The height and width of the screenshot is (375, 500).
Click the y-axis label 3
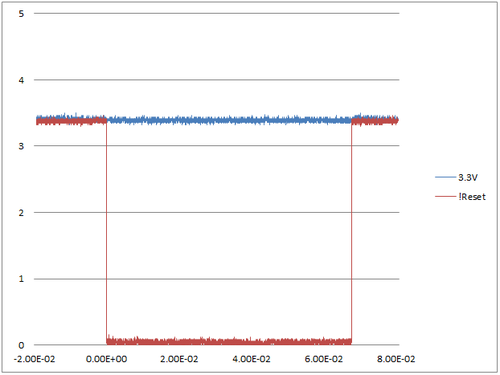coord(21,146)
